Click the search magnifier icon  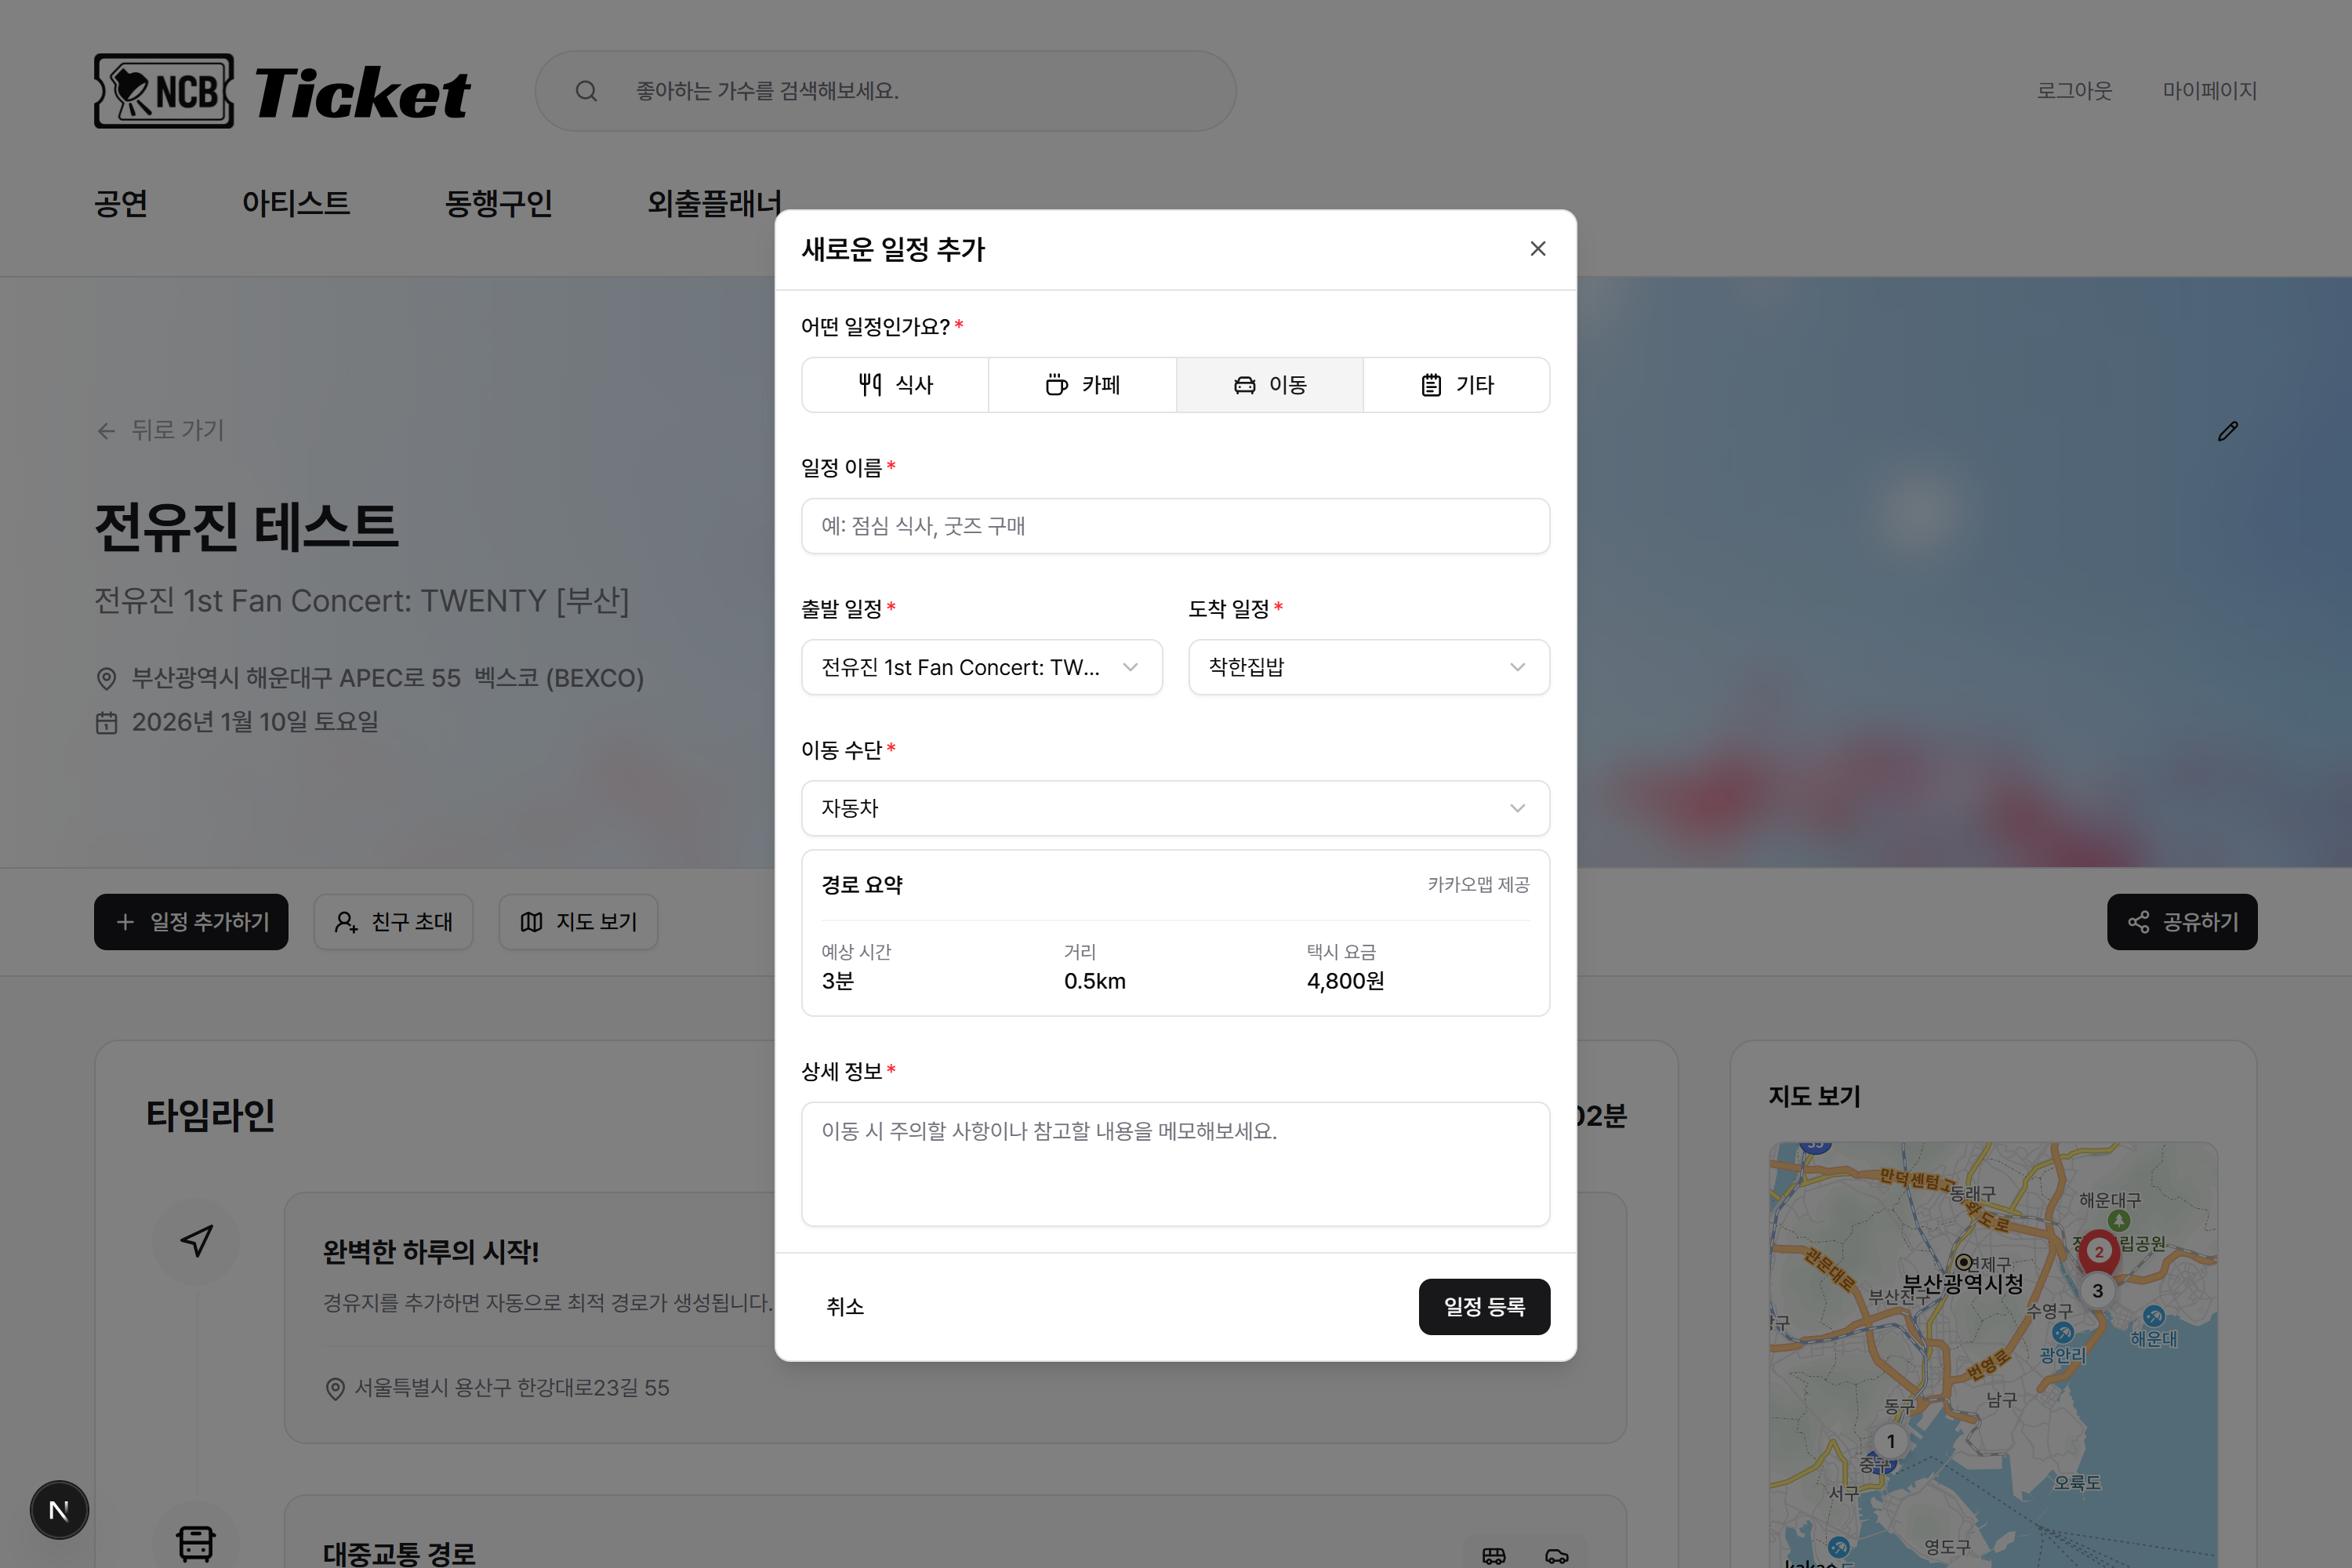coord(587,91)
